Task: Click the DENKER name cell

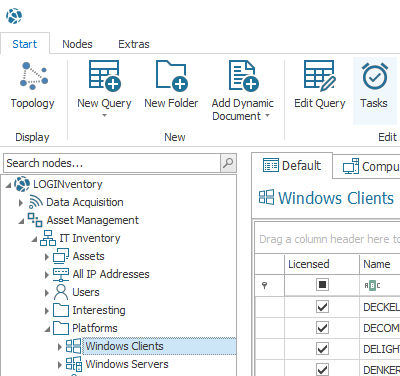Action: (x=380, y=368)
